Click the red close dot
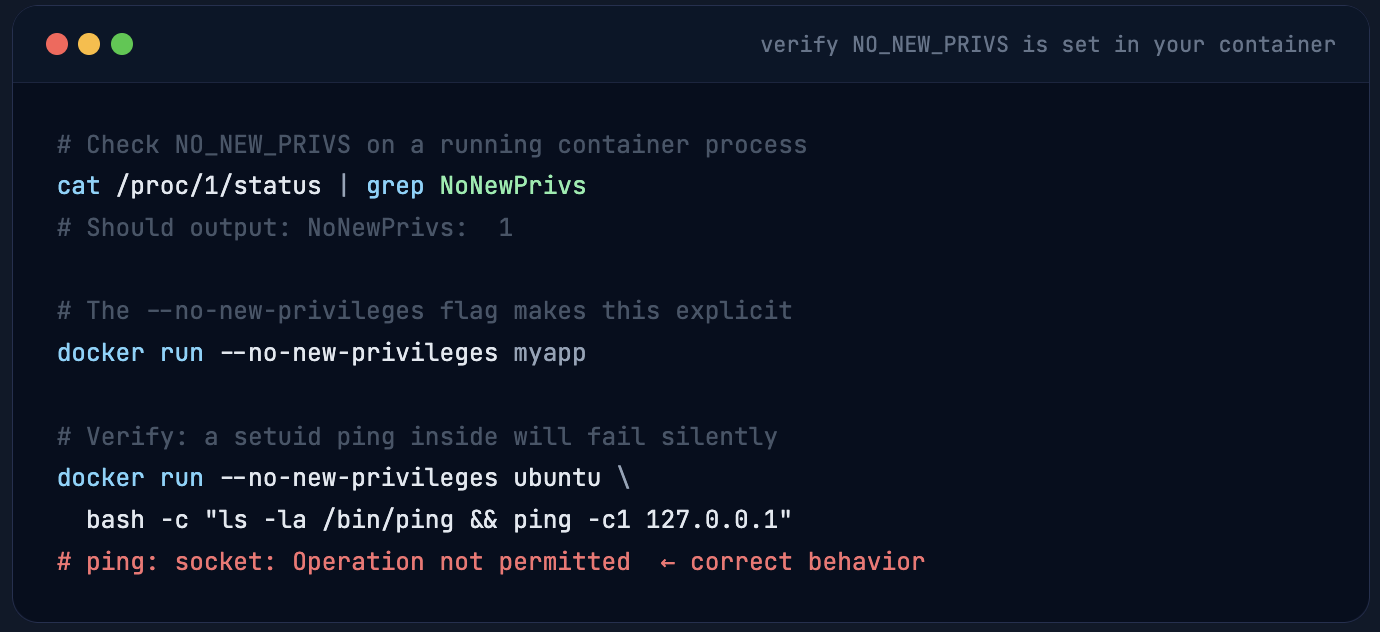This screenshot has width=1380, height=632. [x=57, y=44]
